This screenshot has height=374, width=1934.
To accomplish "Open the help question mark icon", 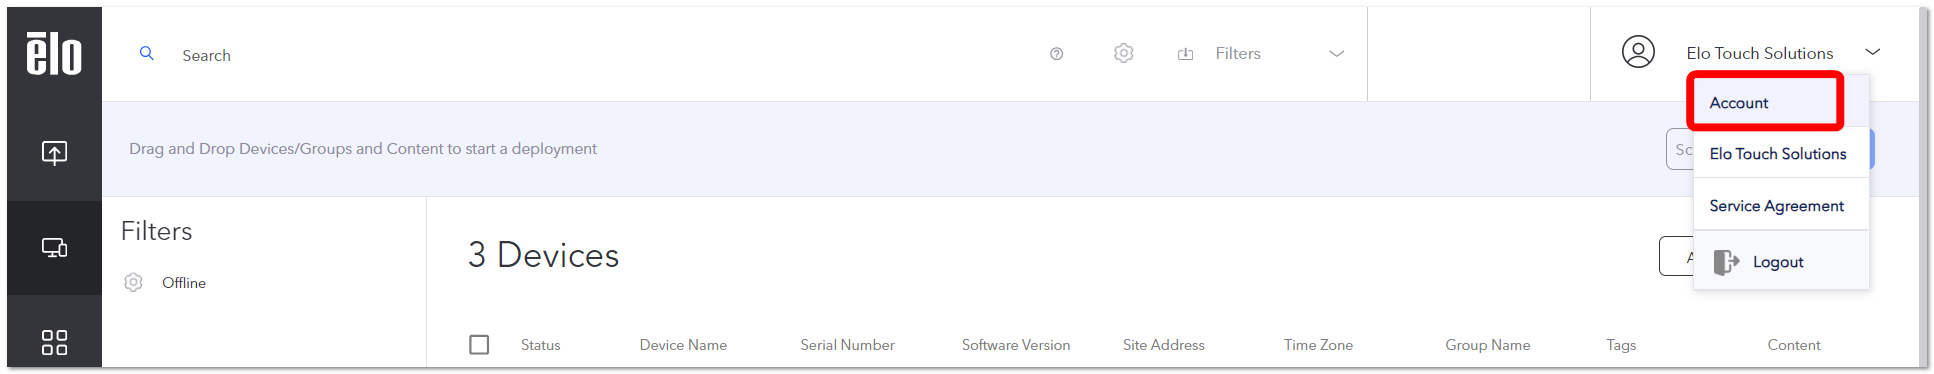I will pos(1056,54).
